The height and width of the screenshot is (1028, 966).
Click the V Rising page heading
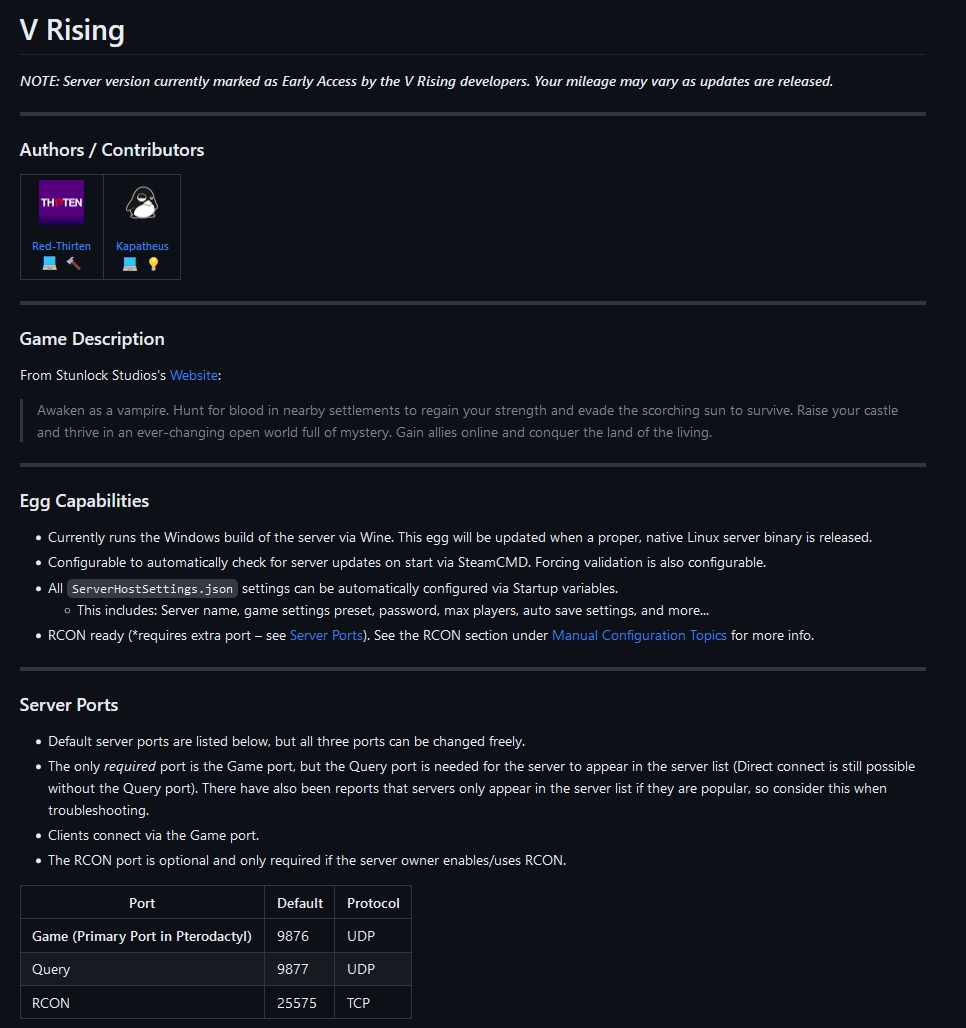(72, 30)
